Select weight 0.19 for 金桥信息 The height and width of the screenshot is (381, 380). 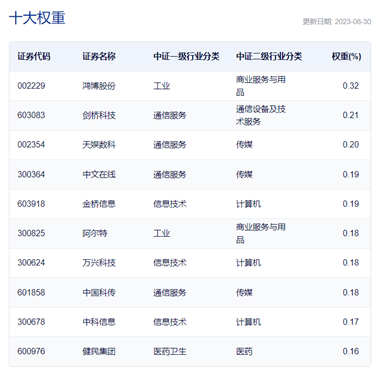click(x=351, y=204)
